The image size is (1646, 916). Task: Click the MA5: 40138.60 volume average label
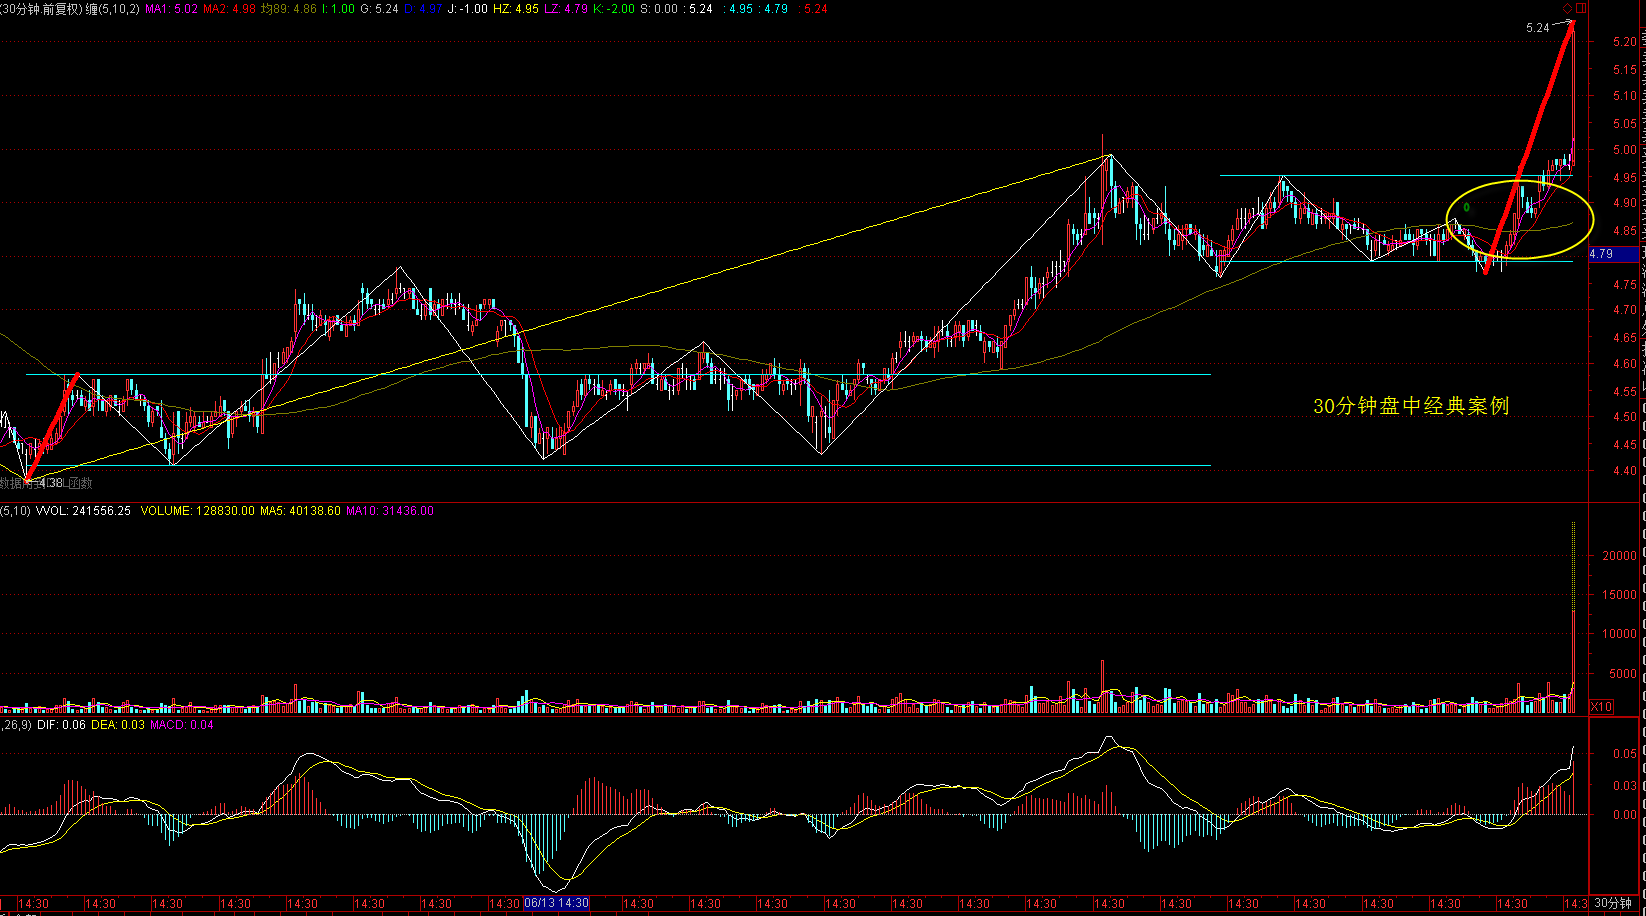300,511
